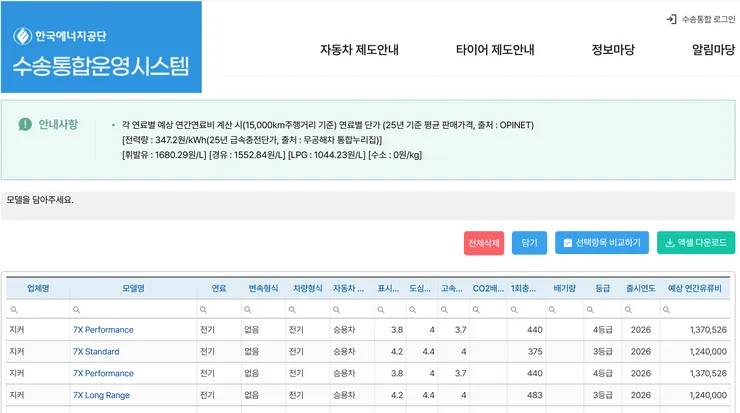
Task: Click 2026 in the 7X Standard row
Action: coord(641,352)
